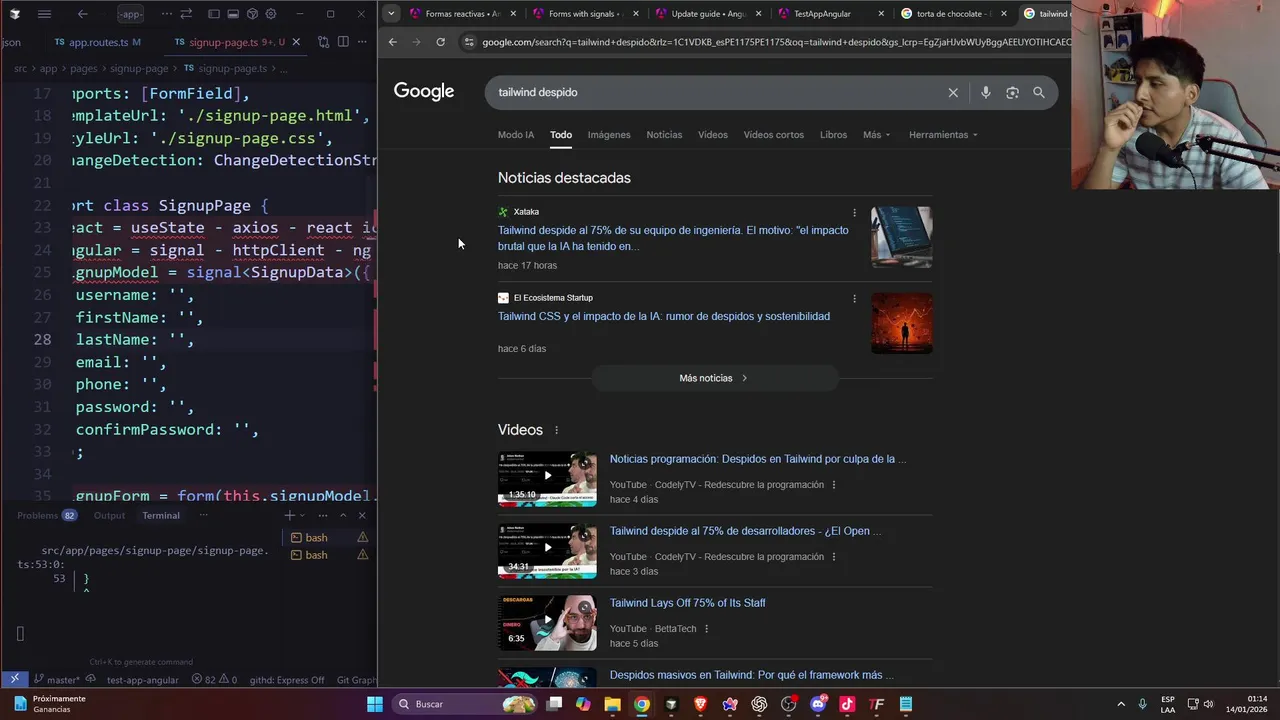The width and height of the screenshot is (1280, 720).
Task: Click 'pages' in the editor breadcrumb
Action: [x=83, y=68]
